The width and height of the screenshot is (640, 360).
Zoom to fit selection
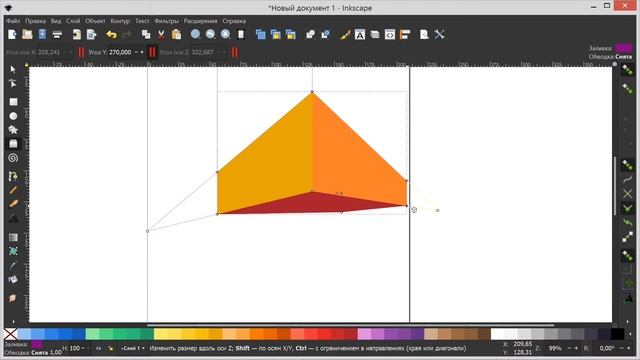[196, 35]
